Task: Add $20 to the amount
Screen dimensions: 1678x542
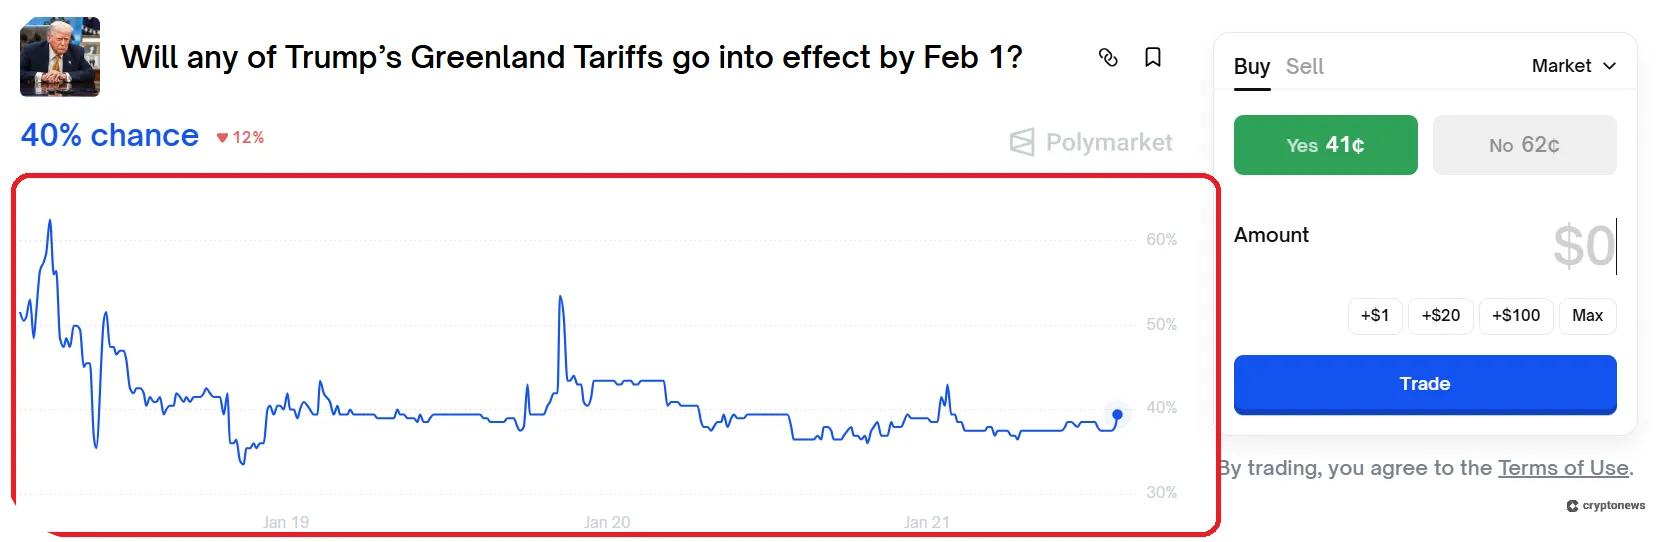Action: 1440,316
